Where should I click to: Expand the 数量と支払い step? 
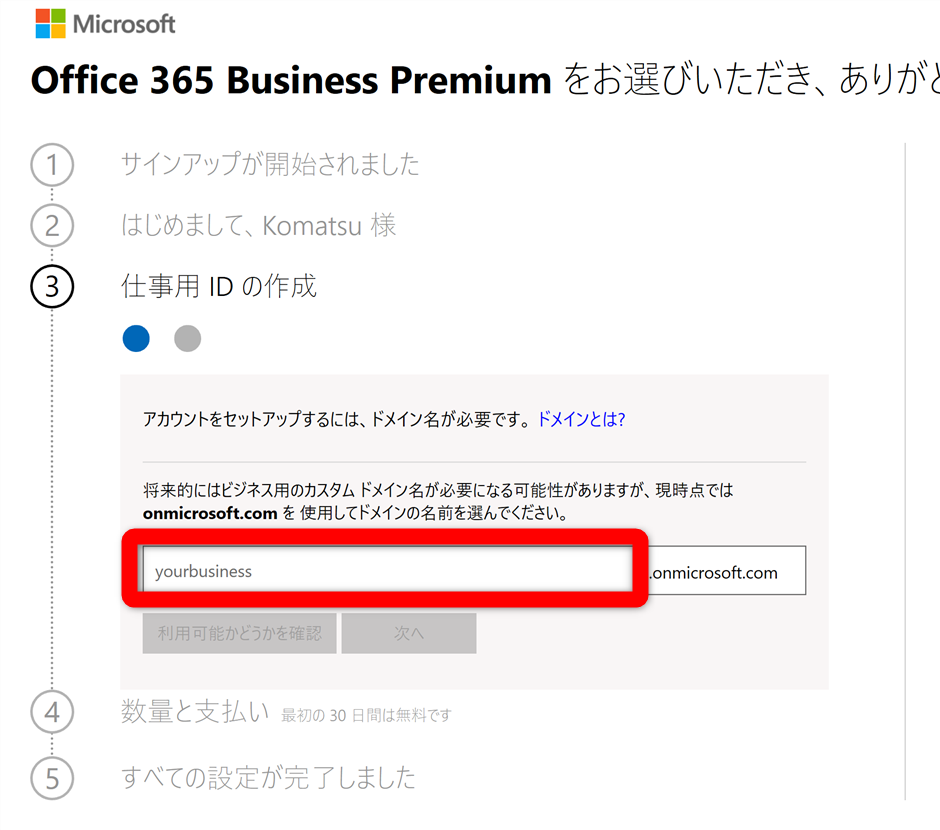195,712
